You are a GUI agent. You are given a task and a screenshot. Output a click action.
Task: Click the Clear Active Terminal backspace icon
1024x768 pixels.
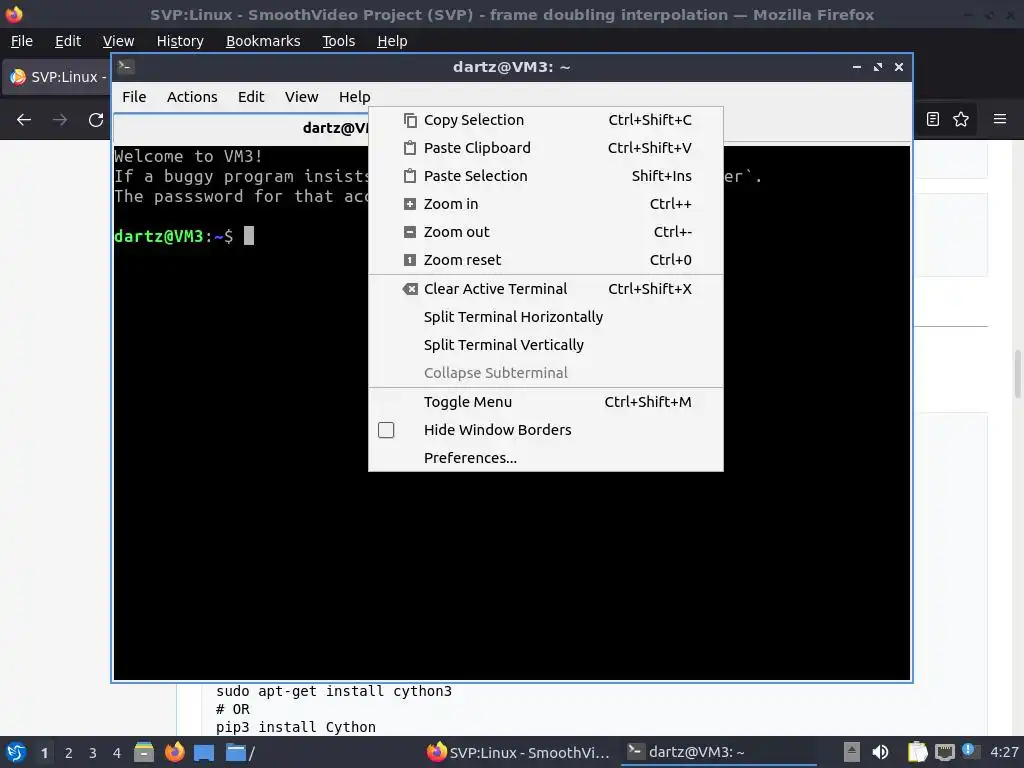(x=410, y=289)
